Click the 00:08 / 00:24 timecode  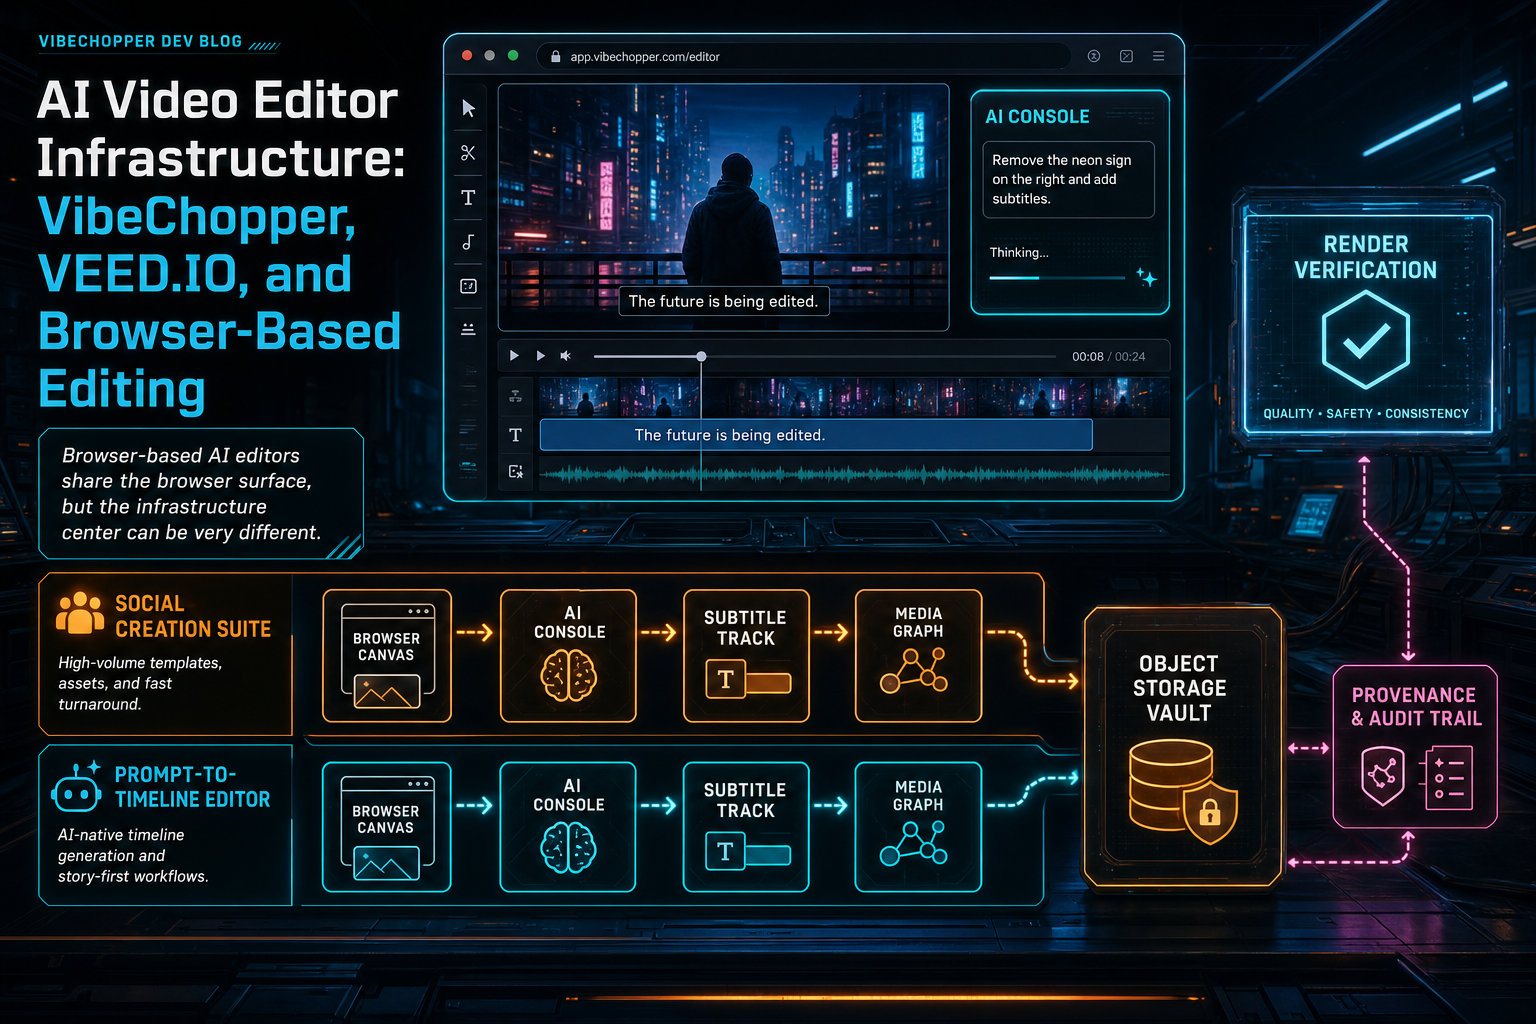pos(1109,357)
